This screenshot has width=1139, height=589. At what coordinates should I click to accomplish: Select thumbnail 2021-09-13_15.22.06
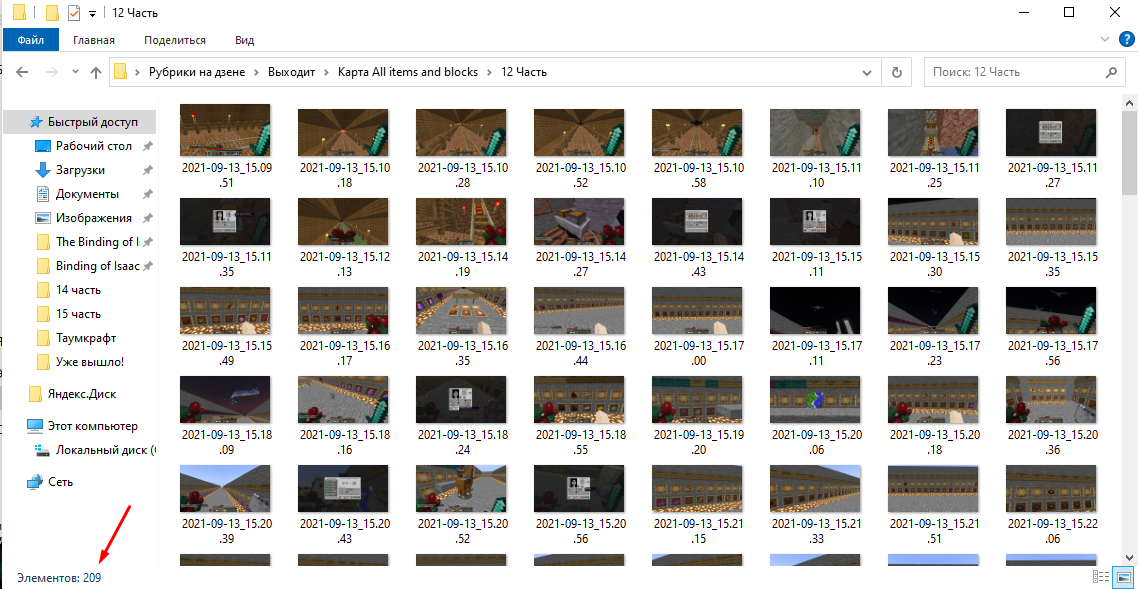(1051, 489)
